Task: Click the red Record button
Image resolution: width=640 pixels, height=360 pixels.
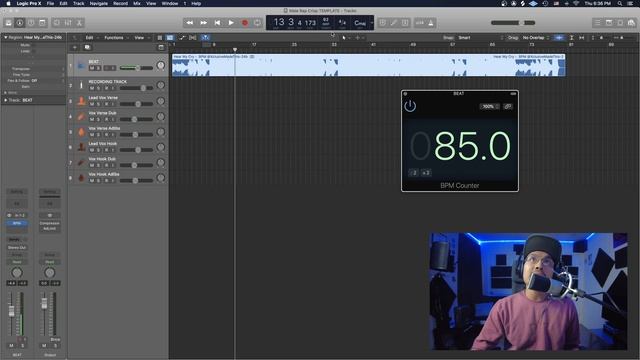Action: tap(245, 23)
